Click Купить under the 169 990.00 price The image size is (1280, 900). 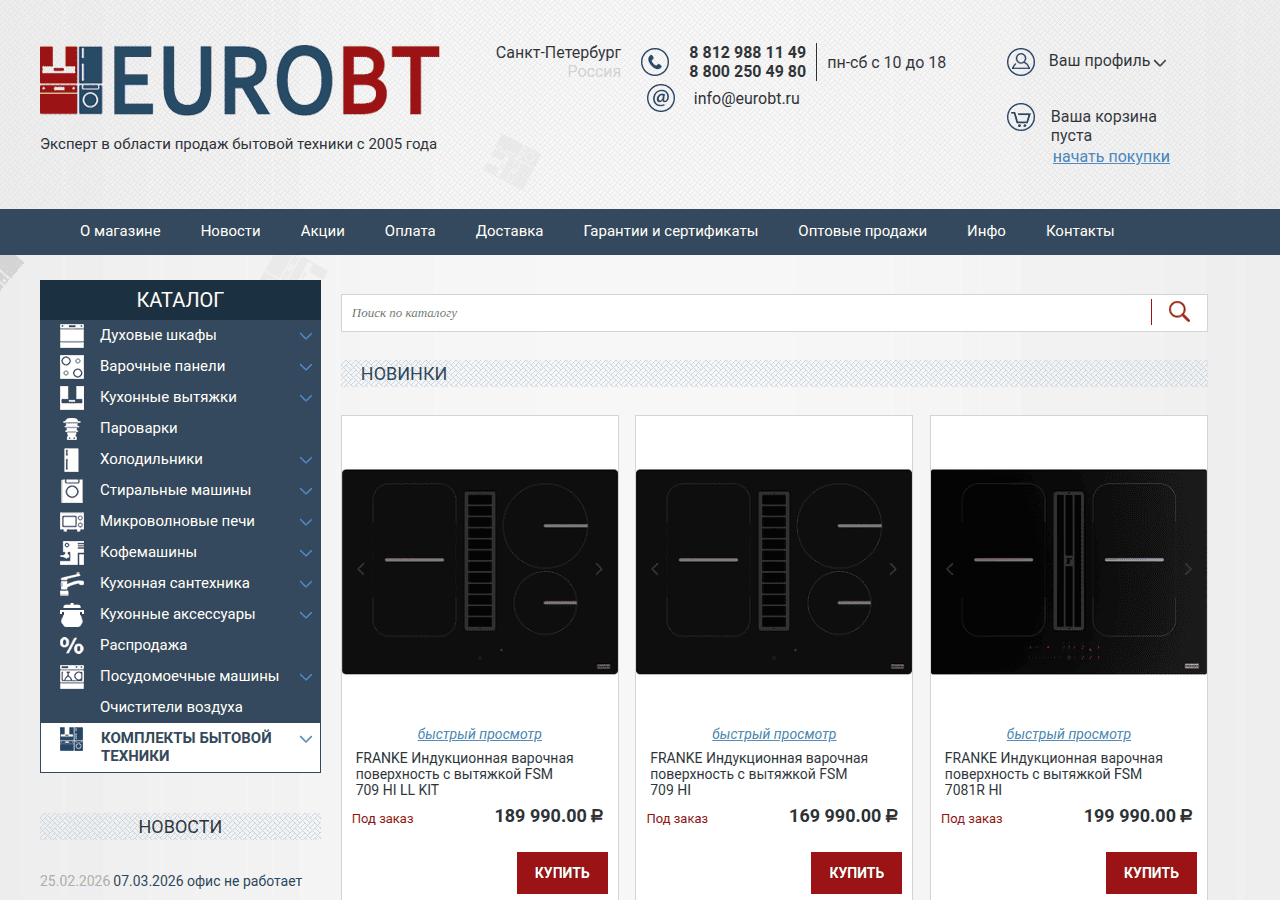click(x=856, y=873)
